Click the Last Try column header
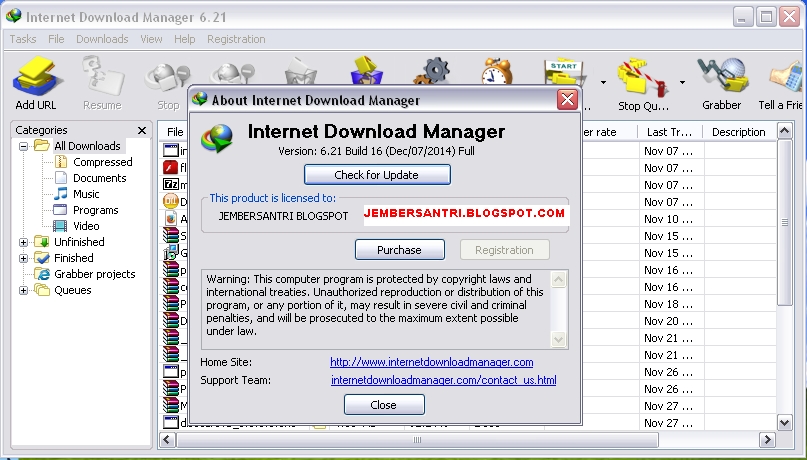 pos(669,132)
